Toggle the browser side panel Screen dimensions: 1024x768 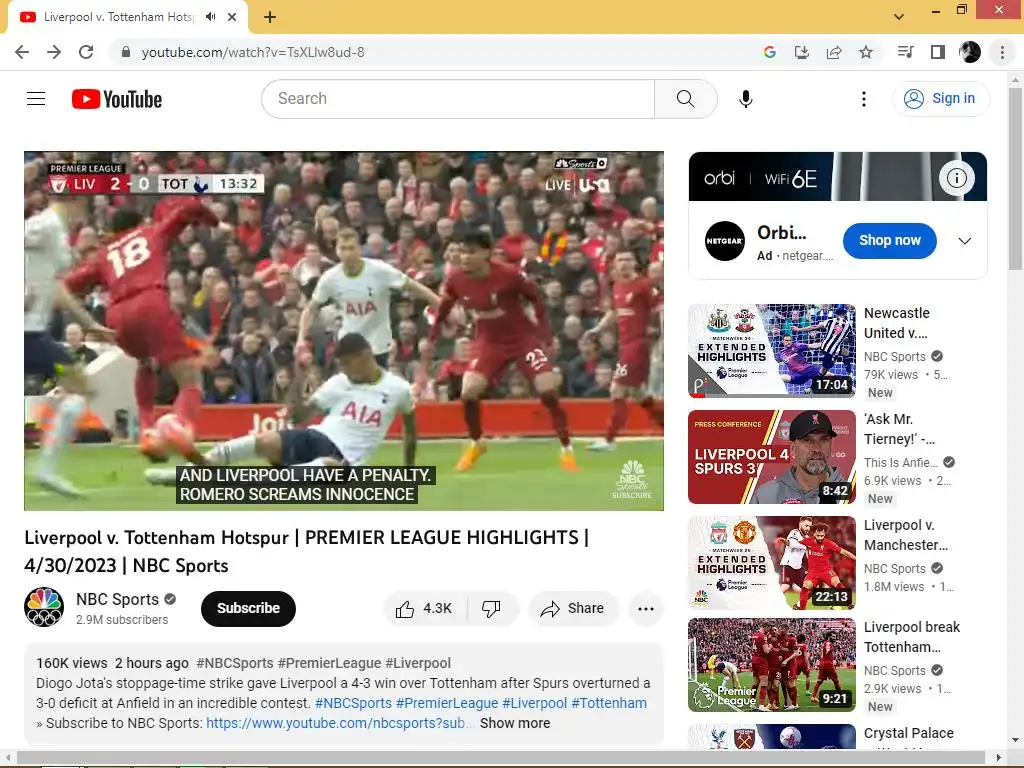[x=938, y=52]
